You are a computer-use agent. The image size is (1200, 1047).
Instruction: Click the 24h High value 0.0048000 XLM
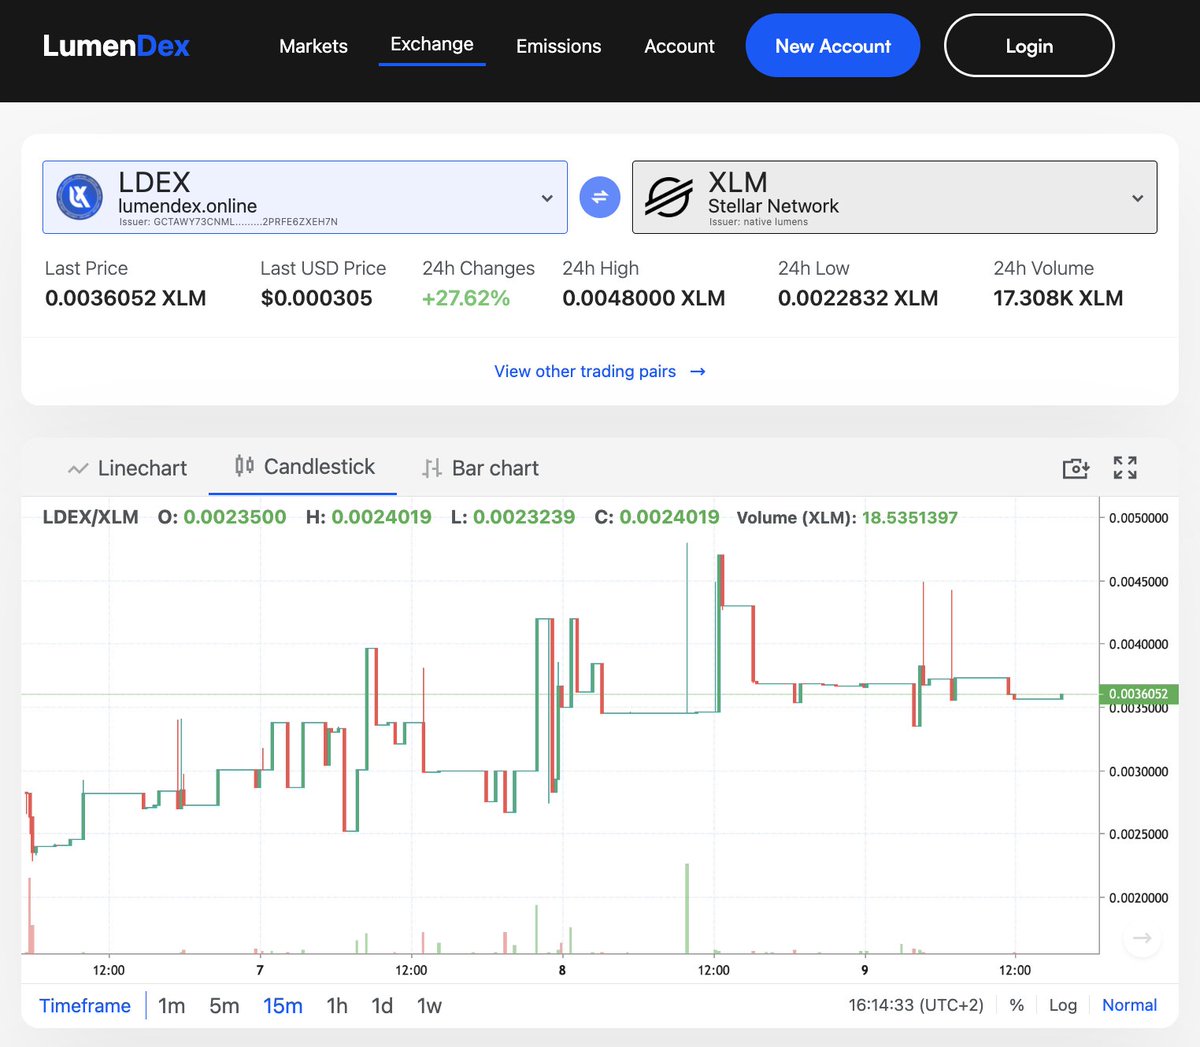[x=644, y=298]
